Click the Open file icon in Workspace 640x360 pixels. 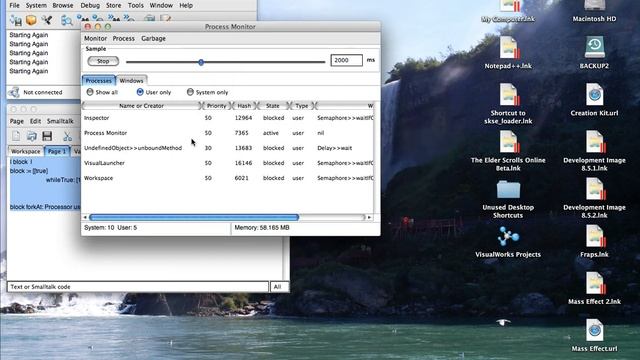(x=31, y=136)
